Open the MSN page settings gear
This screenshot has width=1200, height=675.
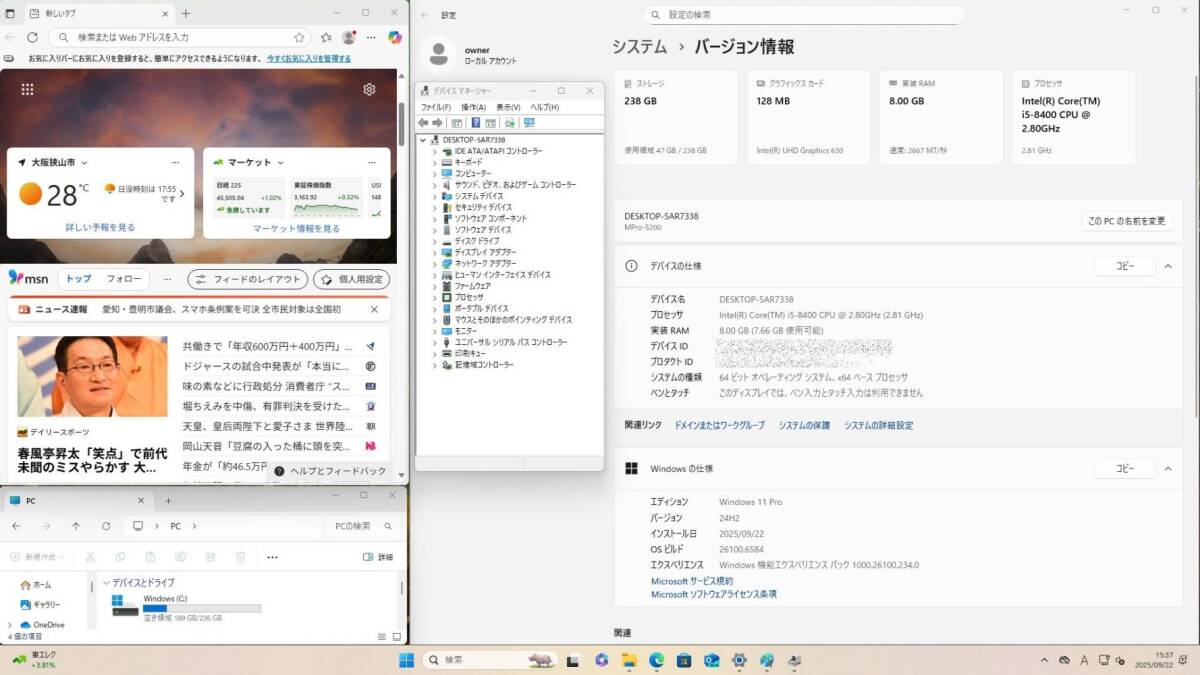[369, 89]
